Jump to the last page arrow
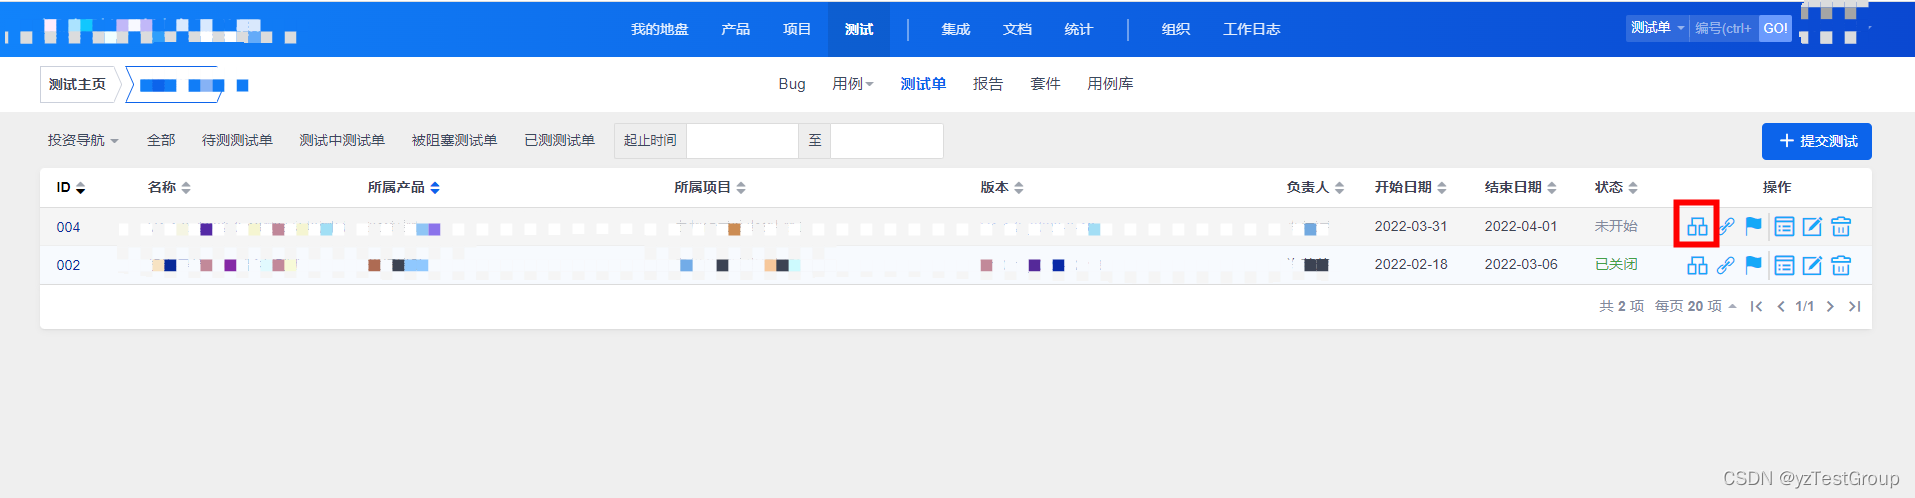 [1854, 306]
